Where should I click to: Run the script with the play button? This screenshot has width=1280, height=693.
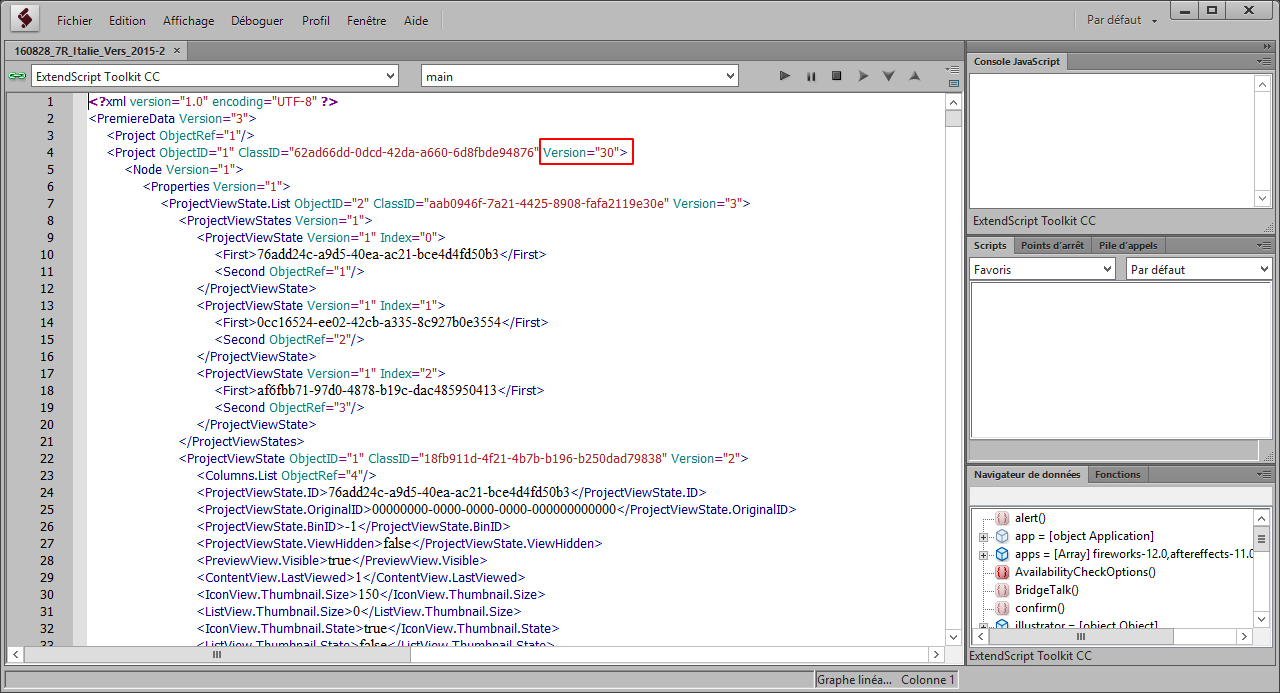coord(785,76)
